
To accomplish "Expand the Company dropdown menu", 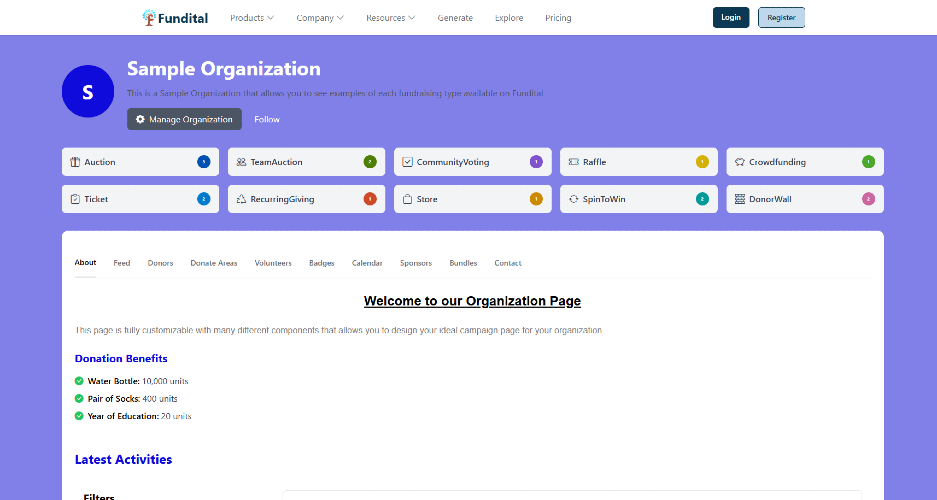I will tap(320, 18).
